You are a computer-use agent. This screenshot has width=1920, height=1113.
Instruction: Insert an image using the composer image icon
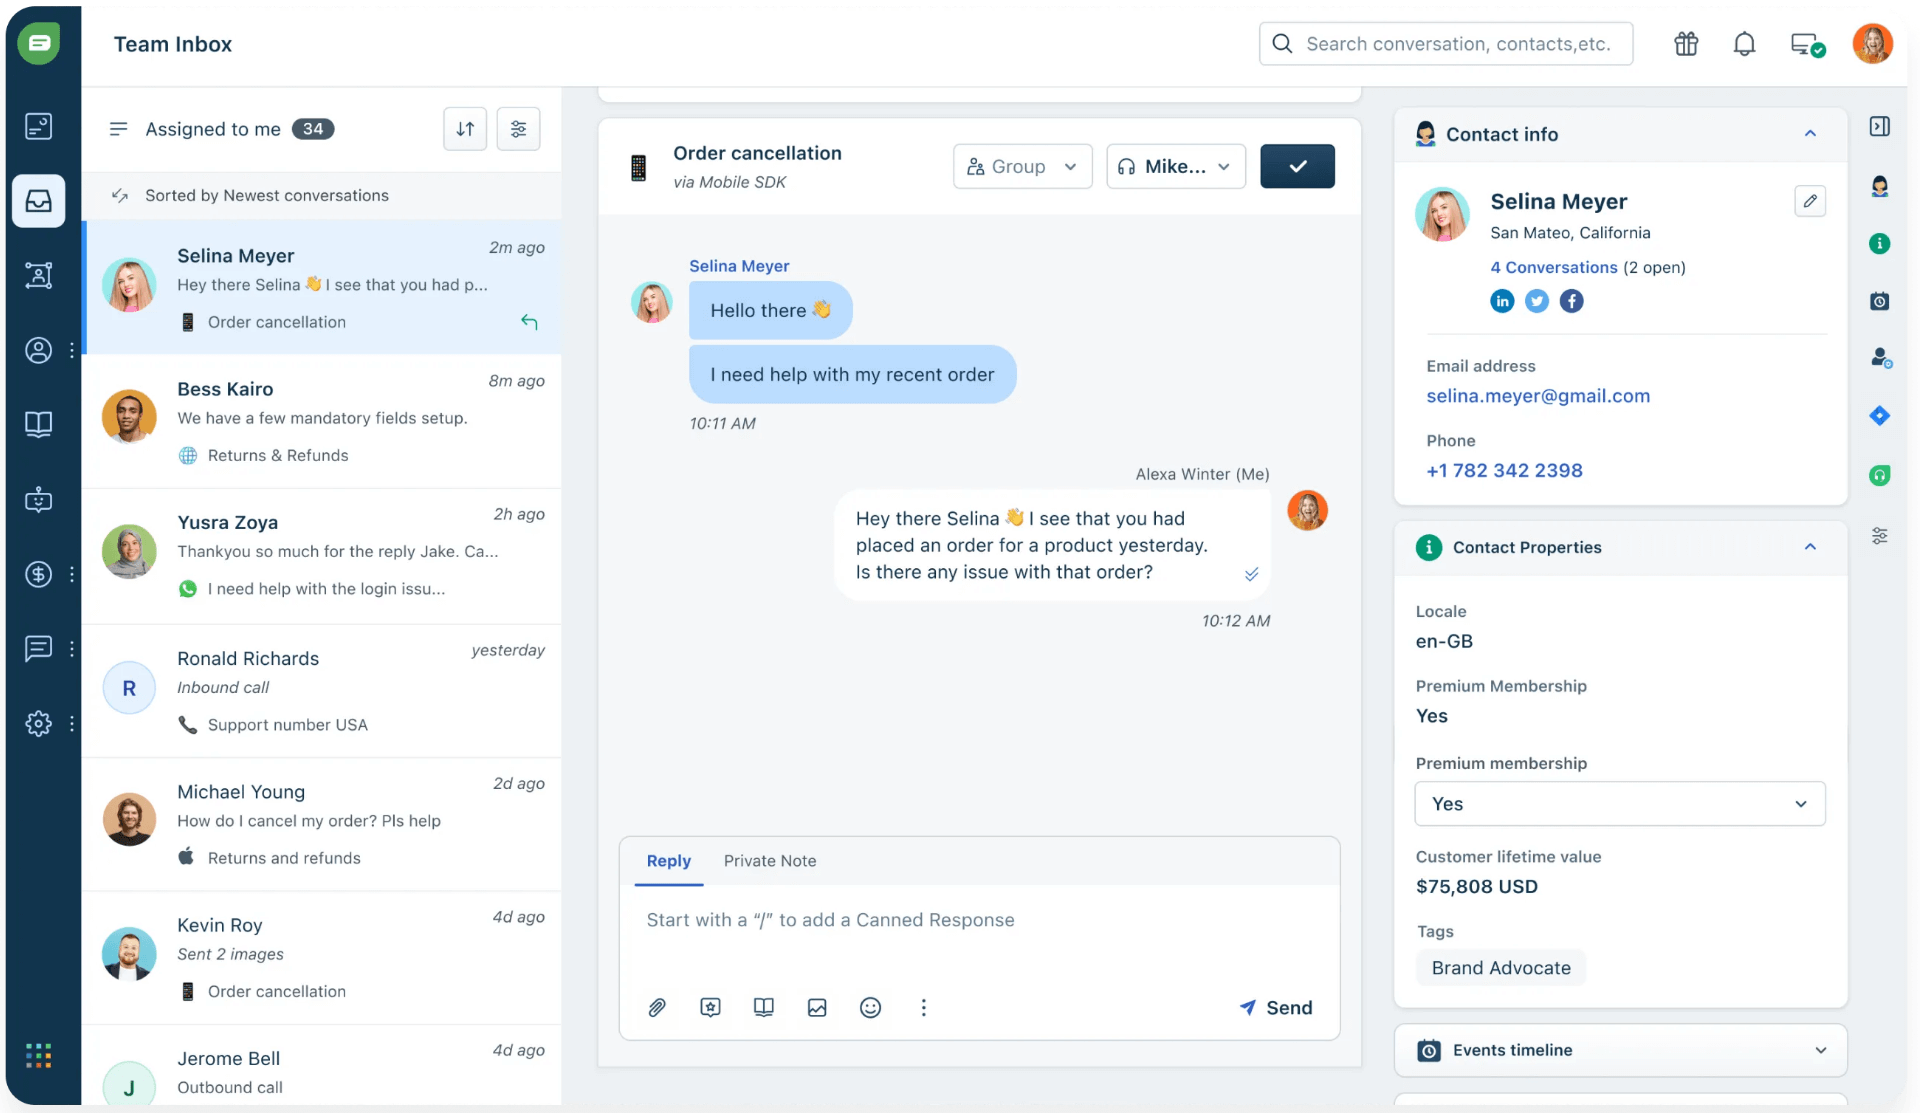[x=817, y=1007]
